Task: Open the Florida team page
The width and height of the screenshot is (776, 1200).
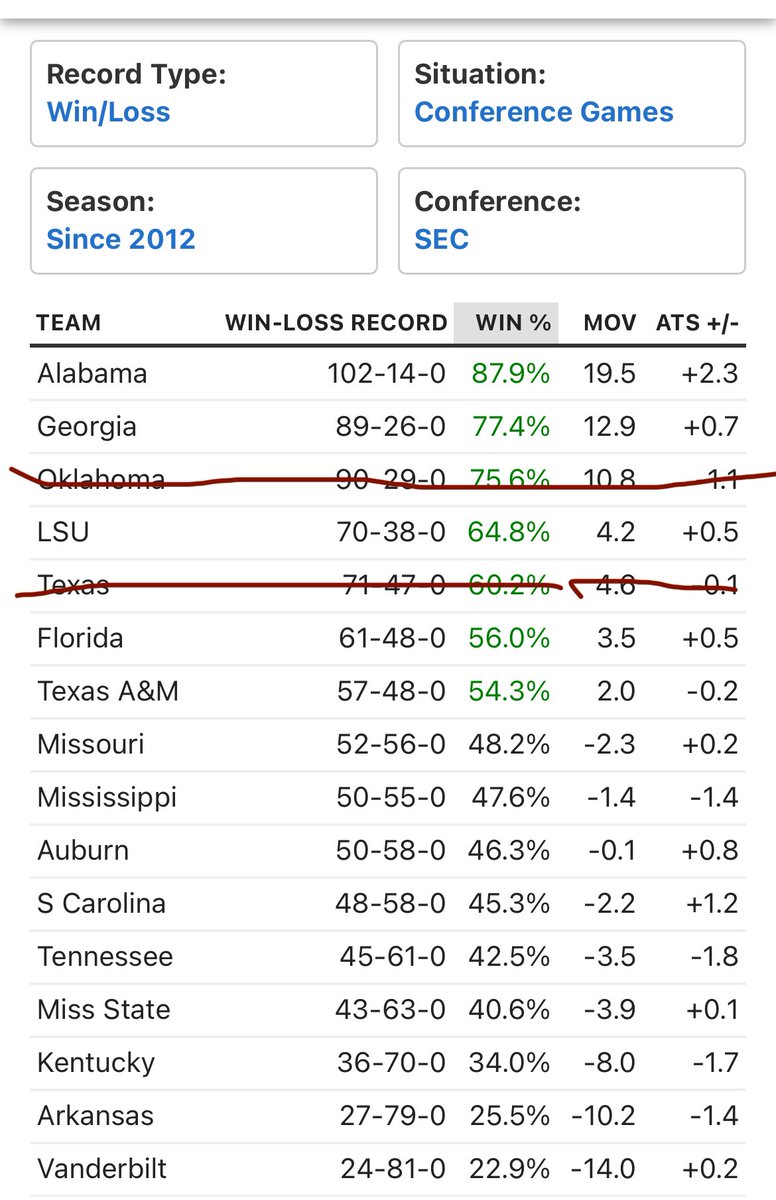Action: [80, 638]
